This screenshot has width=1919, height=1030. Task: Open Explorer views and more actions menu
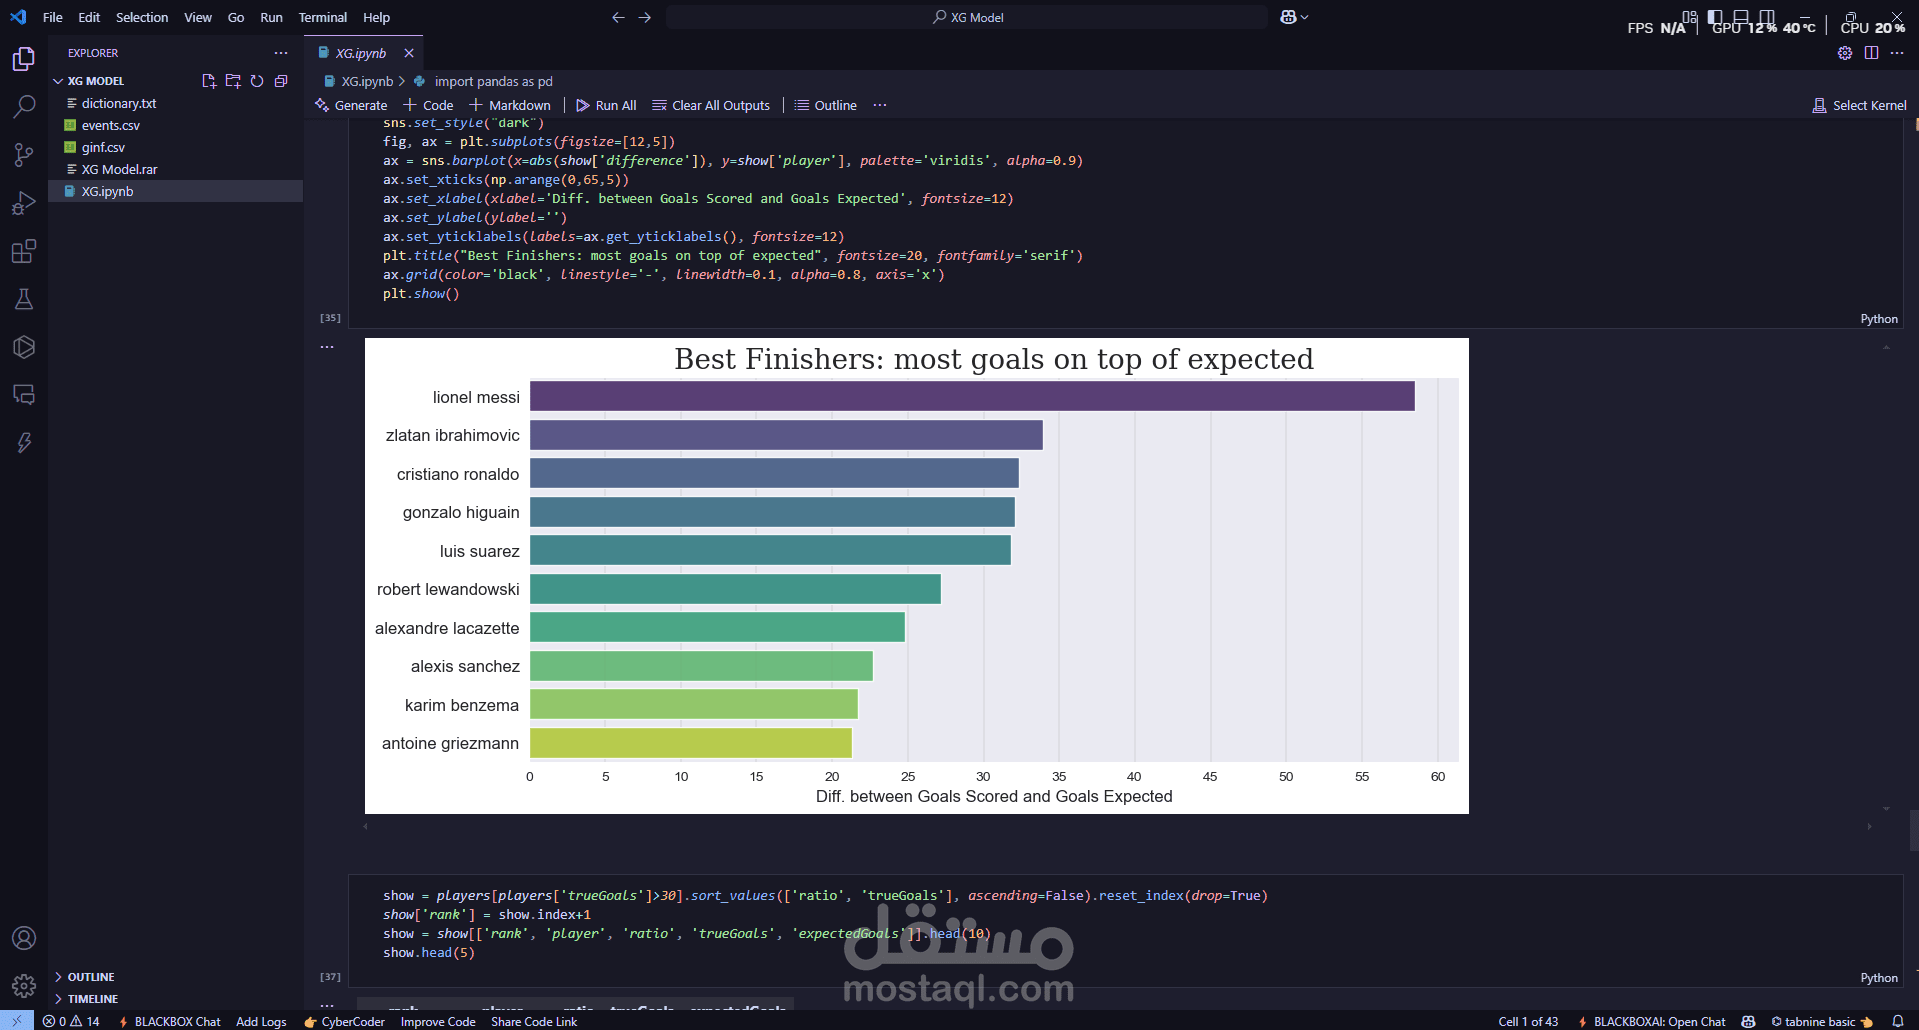[x=281, y=53]
